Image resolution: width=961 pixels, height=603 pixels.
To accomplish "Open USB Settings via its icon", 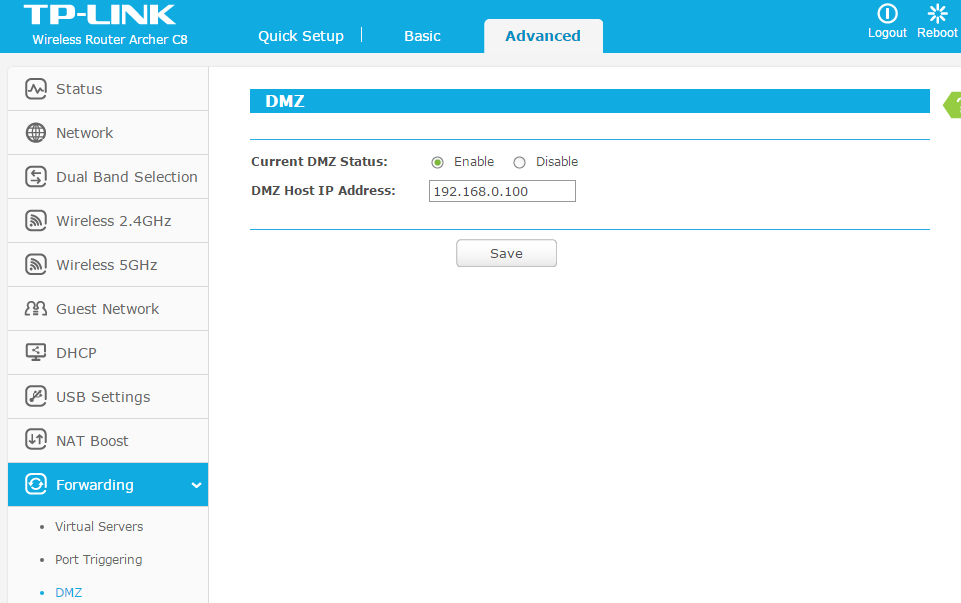I will click(x=34, y=396).
